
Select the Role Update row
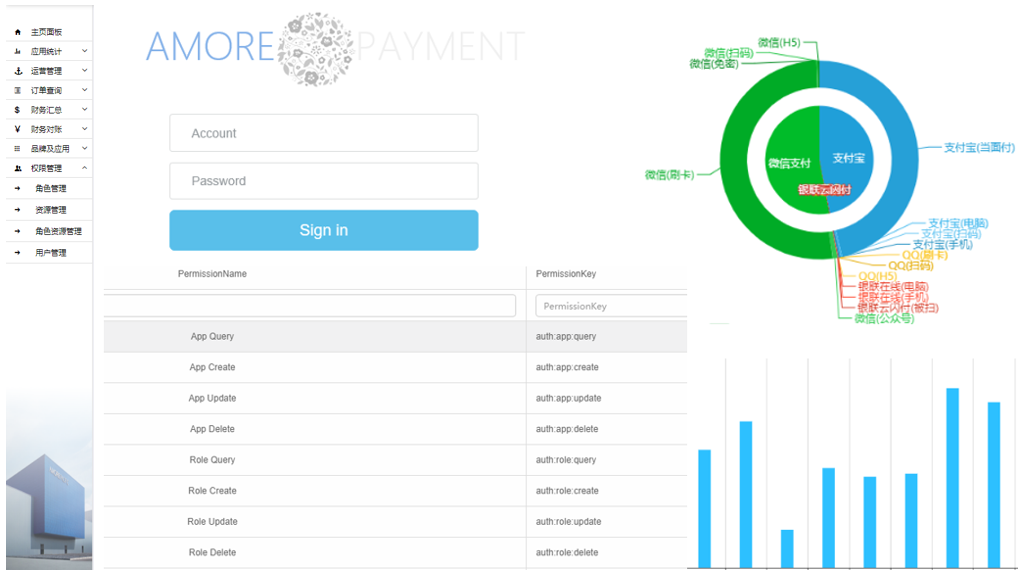pyautogui.click(x=396, y=521)
